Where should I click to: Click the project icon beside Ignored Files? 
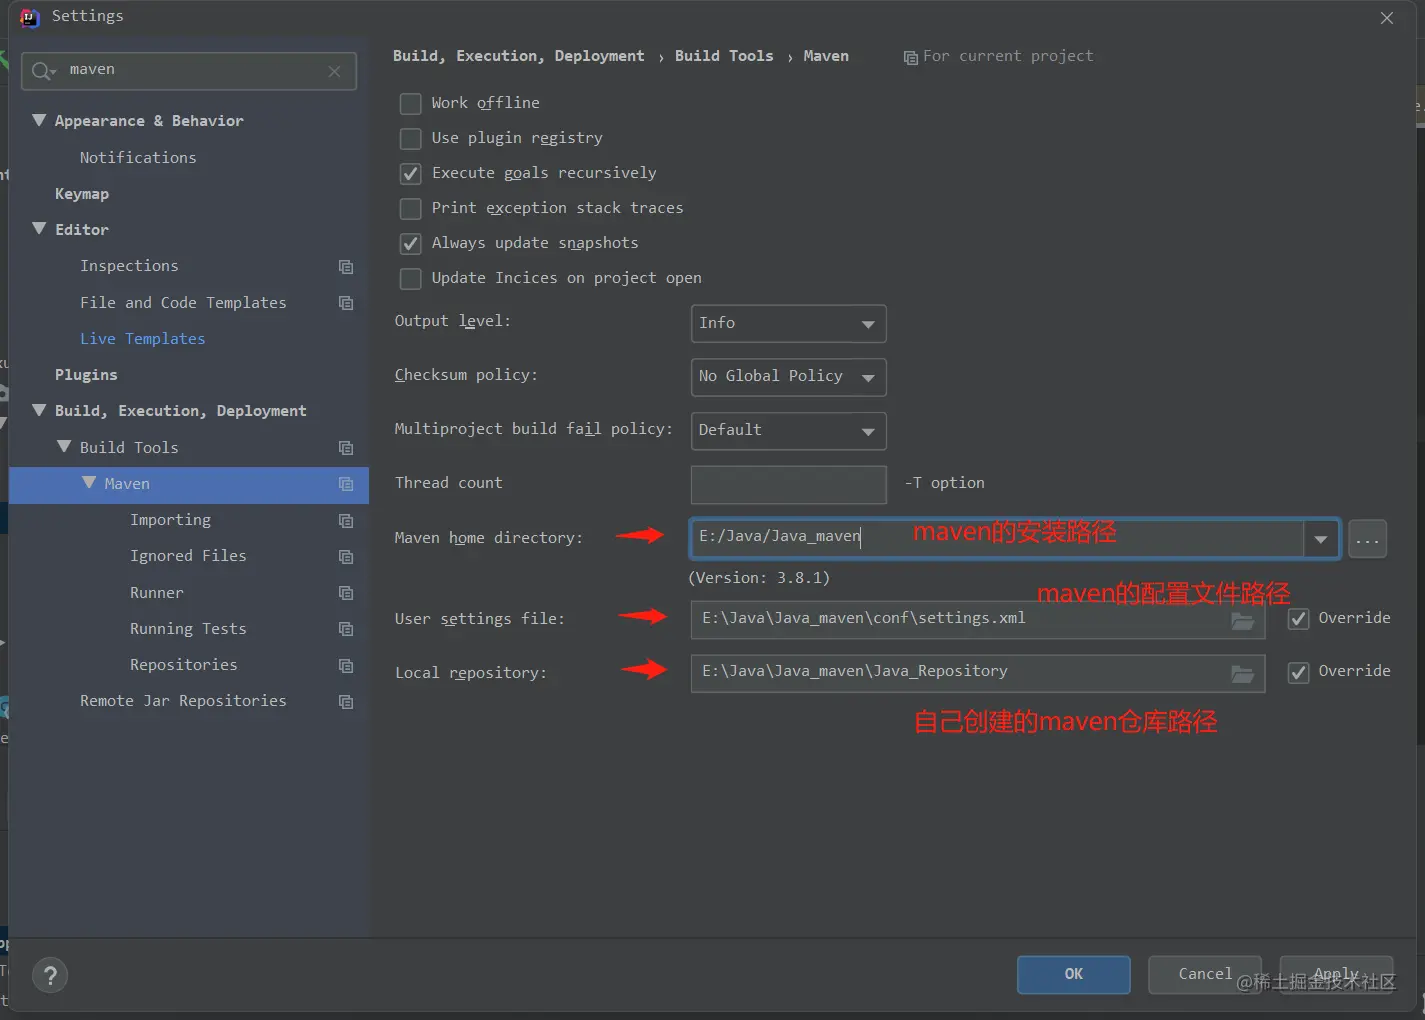346,557
